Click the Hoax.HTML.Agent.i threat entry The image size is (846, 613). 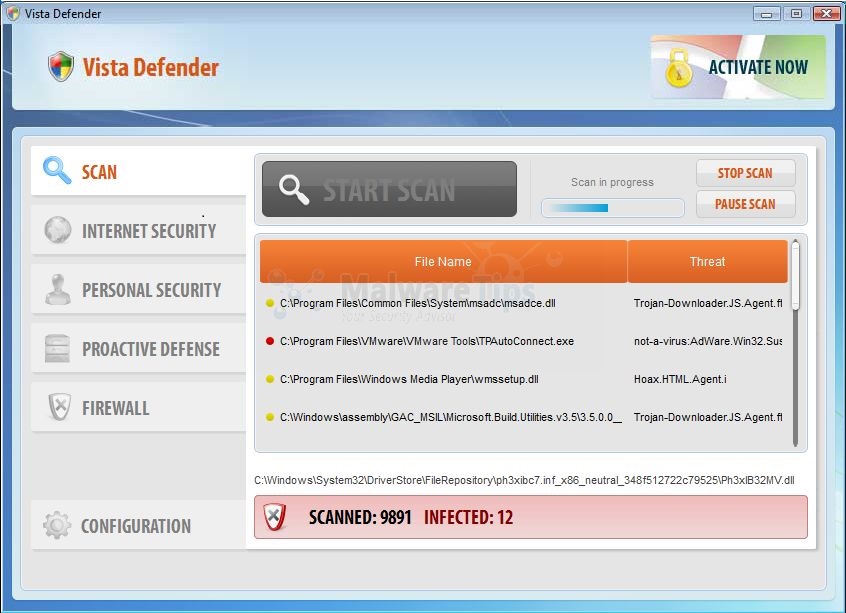click(x=680, y=379)
